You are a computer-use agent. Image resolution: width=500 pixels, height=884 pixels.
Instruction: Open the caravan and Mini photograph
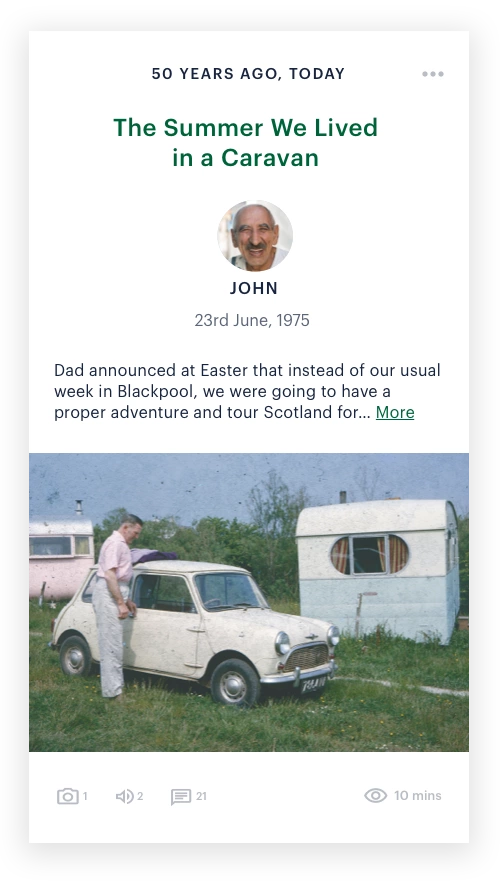(249, 602)
